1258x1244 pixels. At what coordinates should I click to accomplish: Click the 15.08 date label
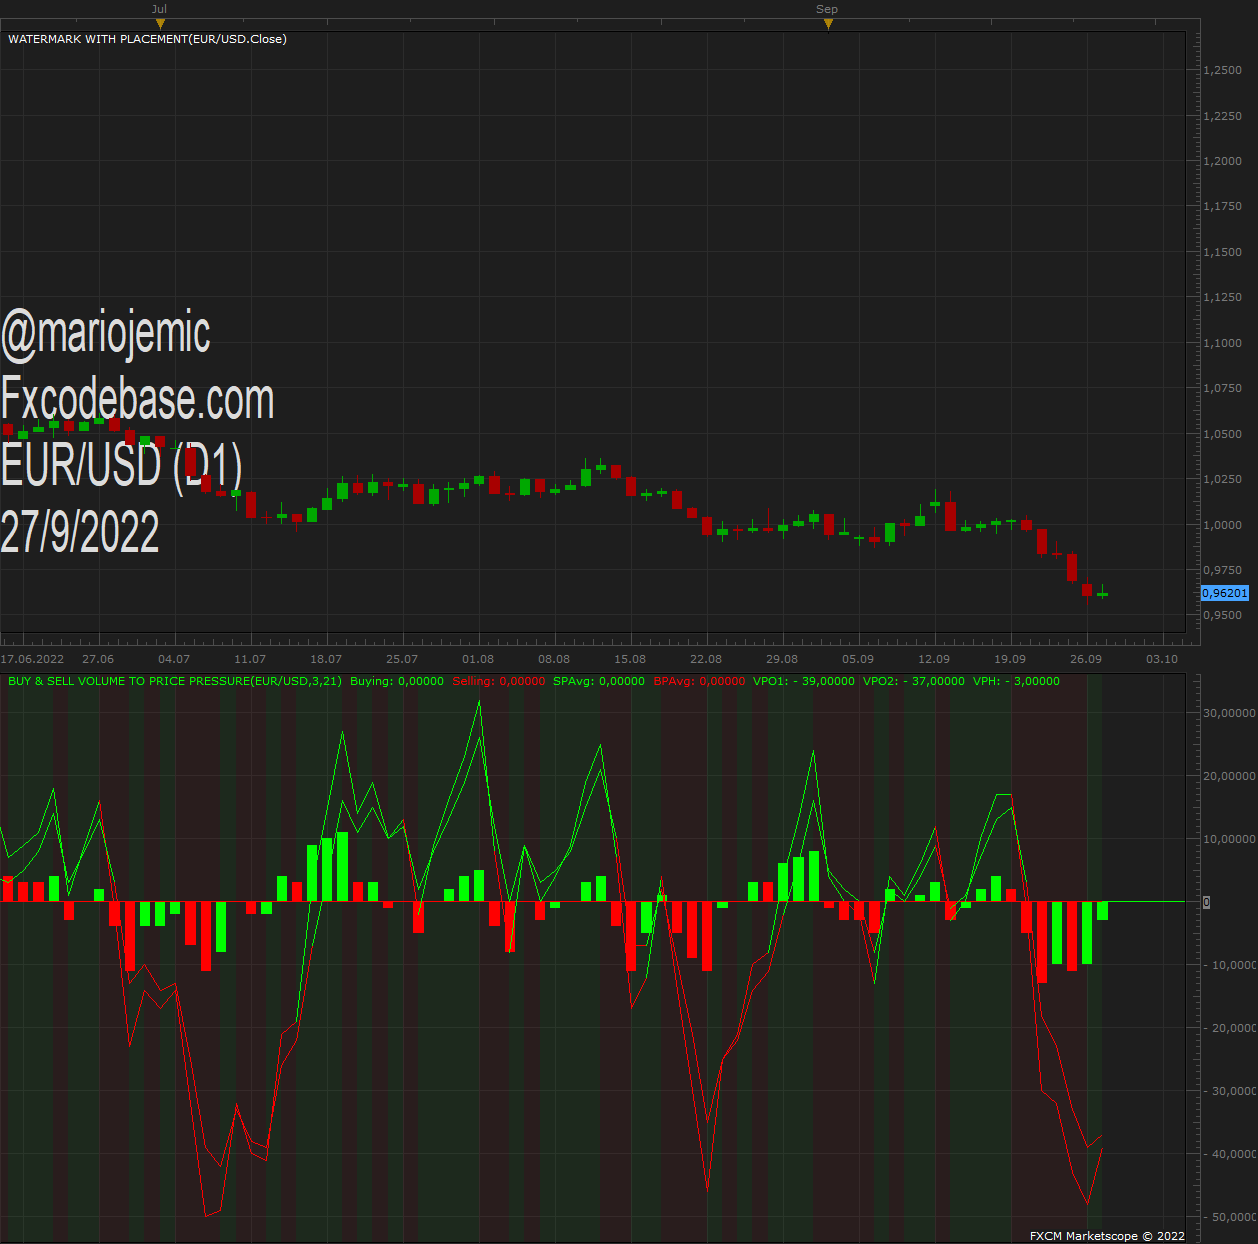630,659
